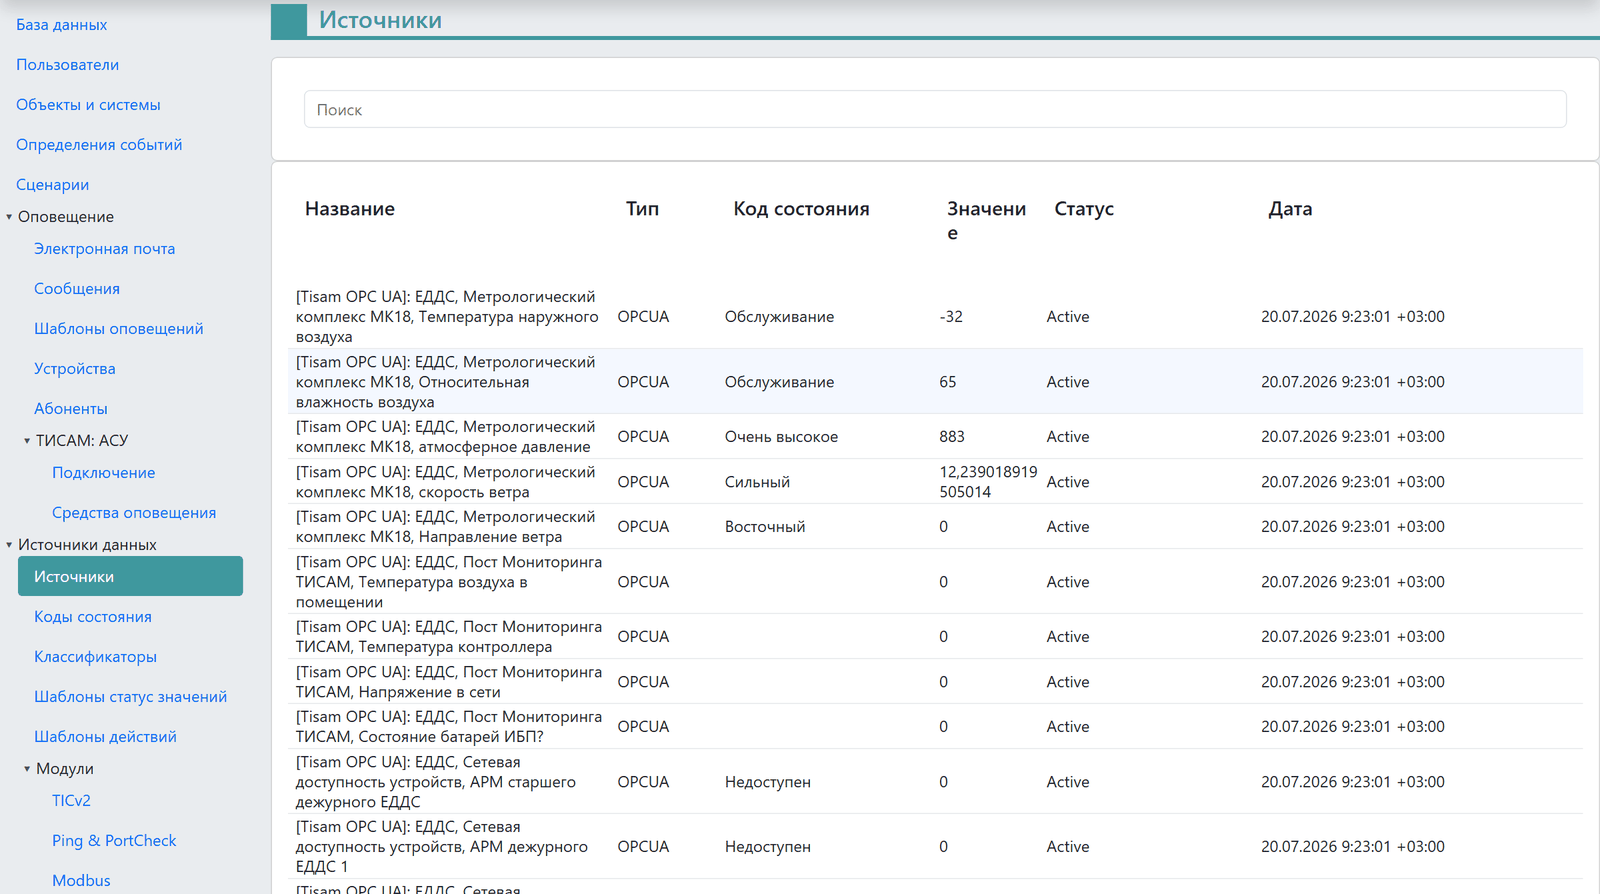Select the Относительная влажность воздуха row
Screen dimensions: 1600x894
point(935,381)
